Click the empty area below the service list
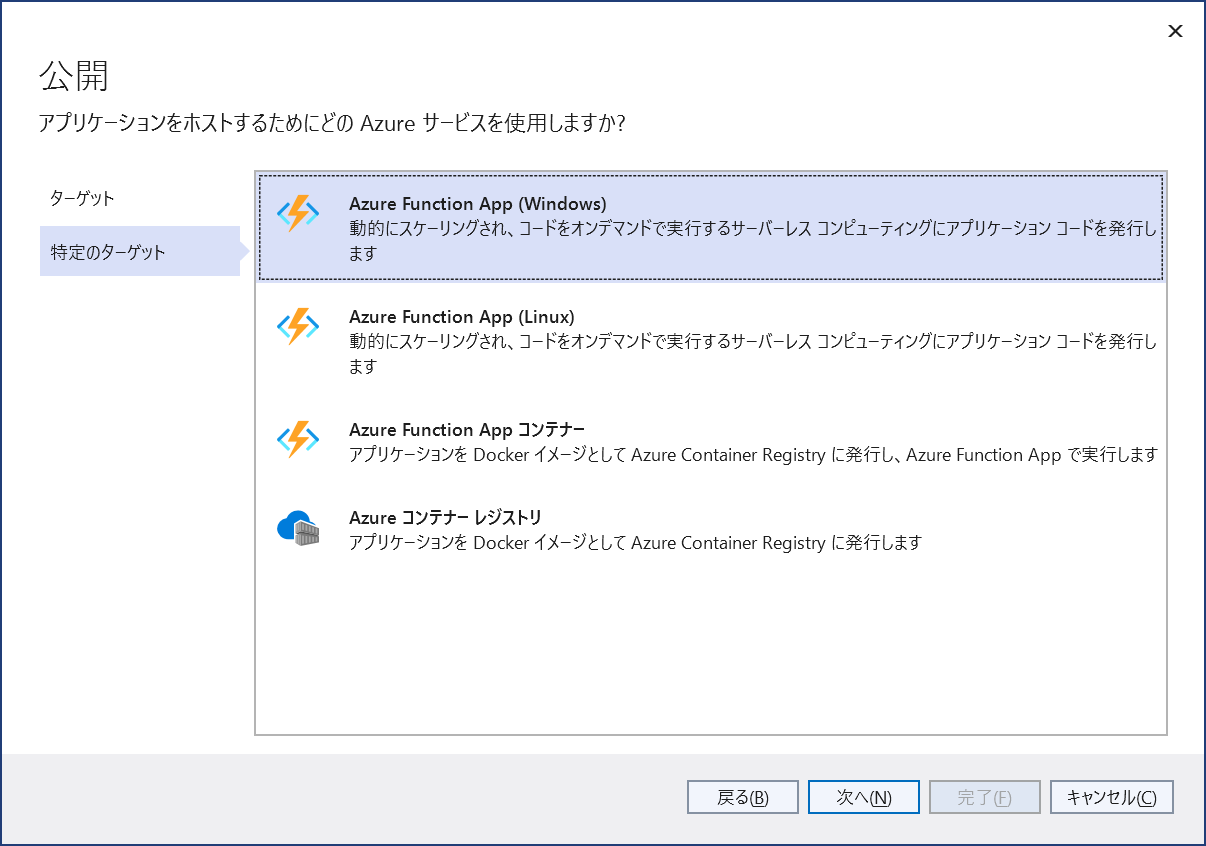The height and width of the screenshot is (846, 1206). 710,650
